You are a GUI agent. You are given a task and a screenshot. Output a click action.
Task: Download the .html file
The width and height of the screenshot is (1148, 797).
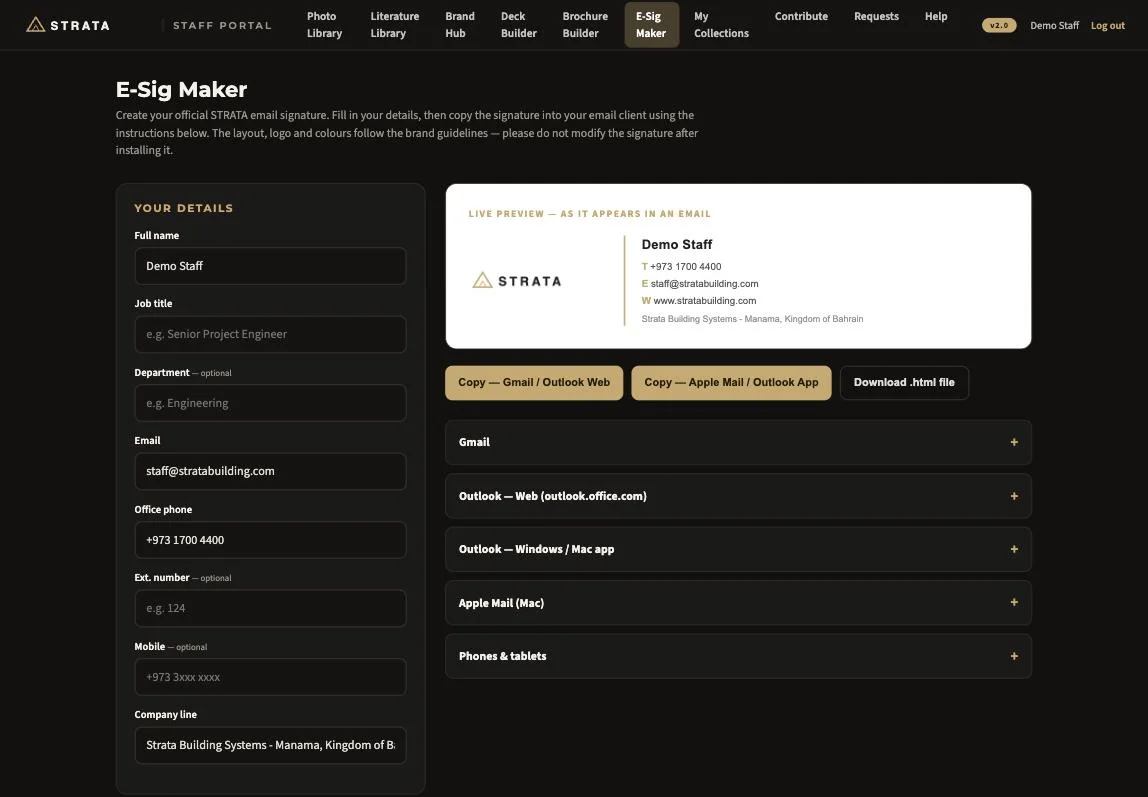point(904,383)
